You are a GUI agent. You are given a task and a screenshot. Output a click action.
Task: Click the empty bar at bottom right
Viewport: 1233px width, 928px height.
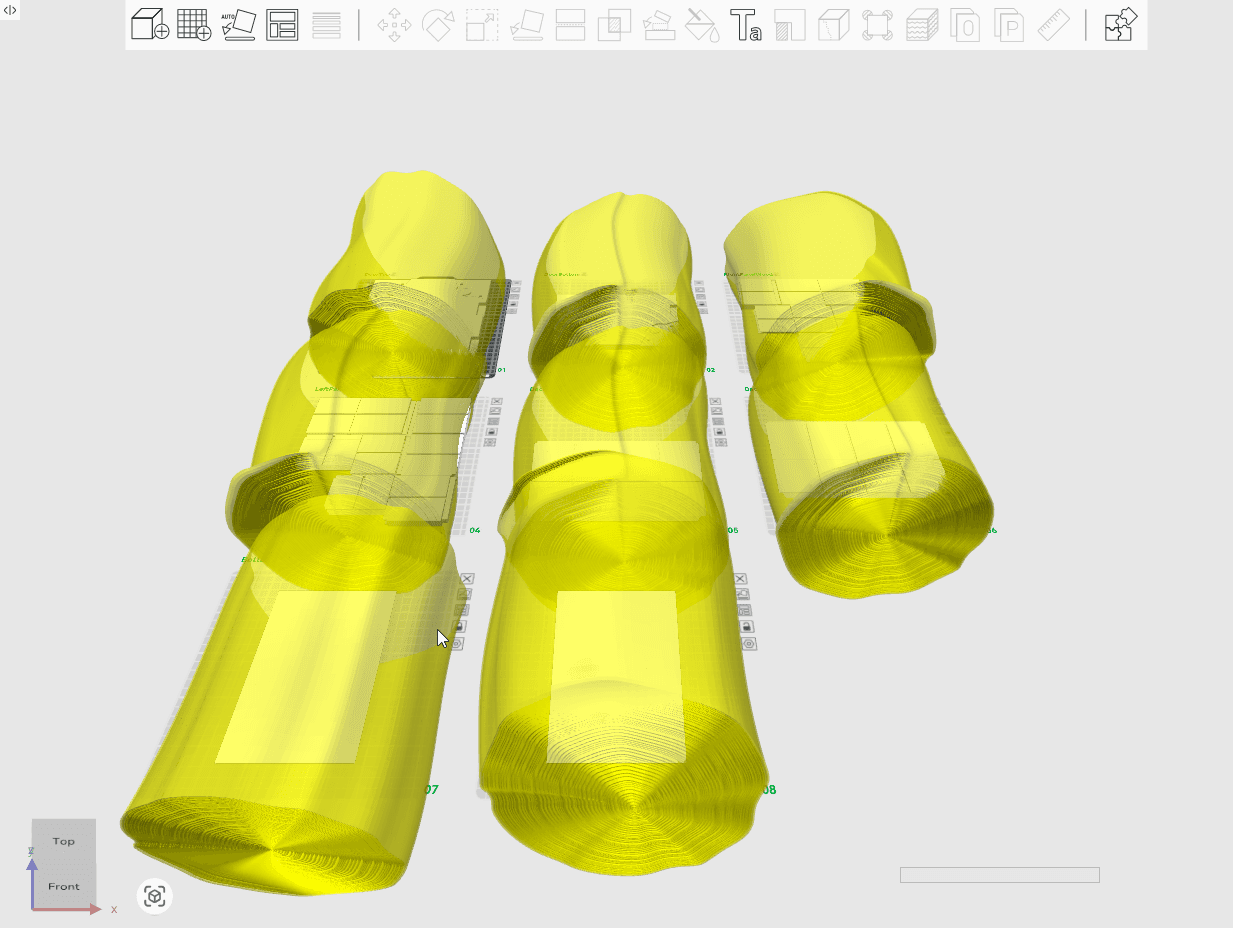pos(1000,875)
